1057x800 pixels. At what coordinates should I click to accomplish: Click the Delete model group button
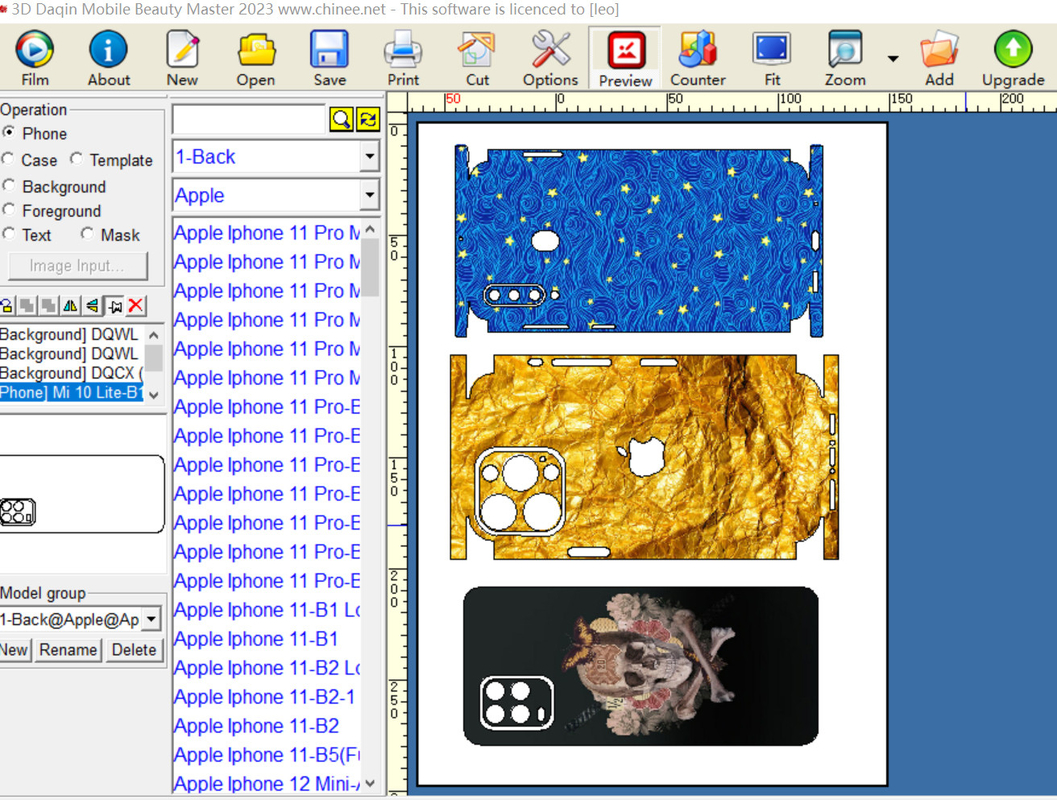[x=133, y=650]
